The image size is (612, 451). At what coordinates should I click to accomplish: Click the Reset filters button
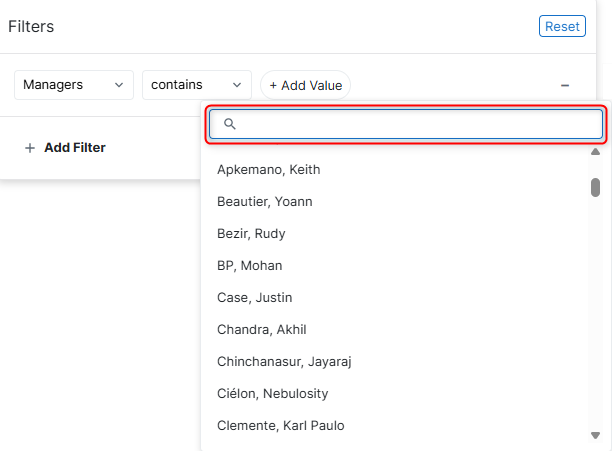(562, 26)
